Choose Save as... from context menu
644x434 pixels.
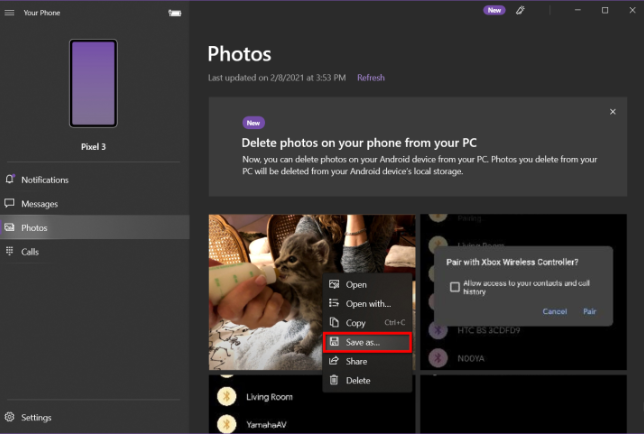[362, 342]
